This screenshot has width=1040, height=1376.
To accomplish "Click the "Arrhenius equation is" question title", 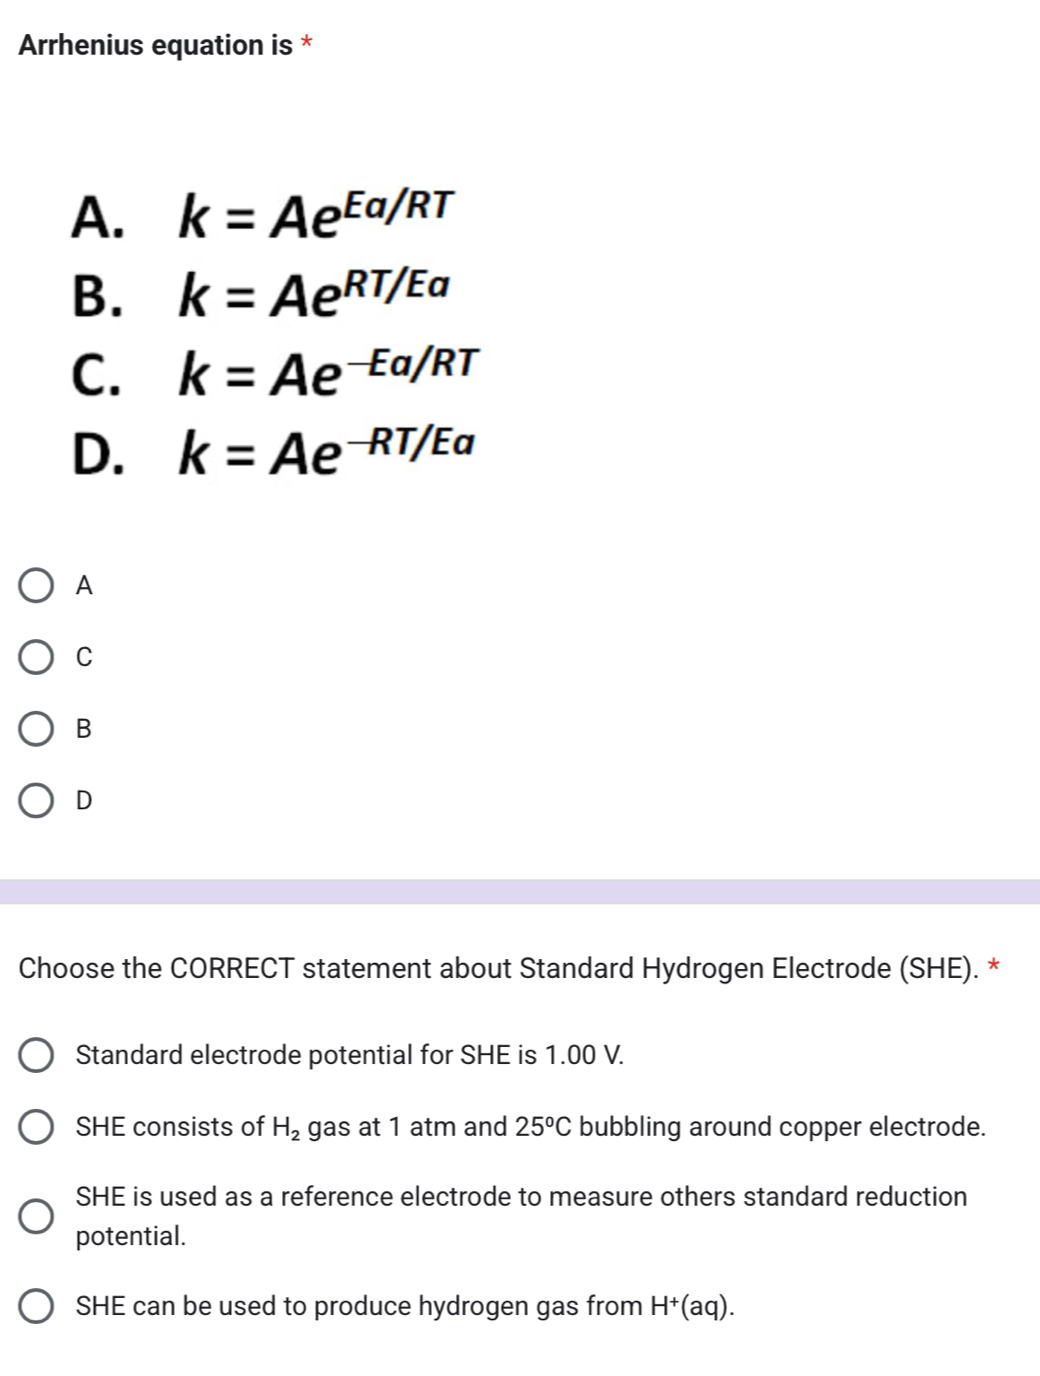I will tap(150, 43).
